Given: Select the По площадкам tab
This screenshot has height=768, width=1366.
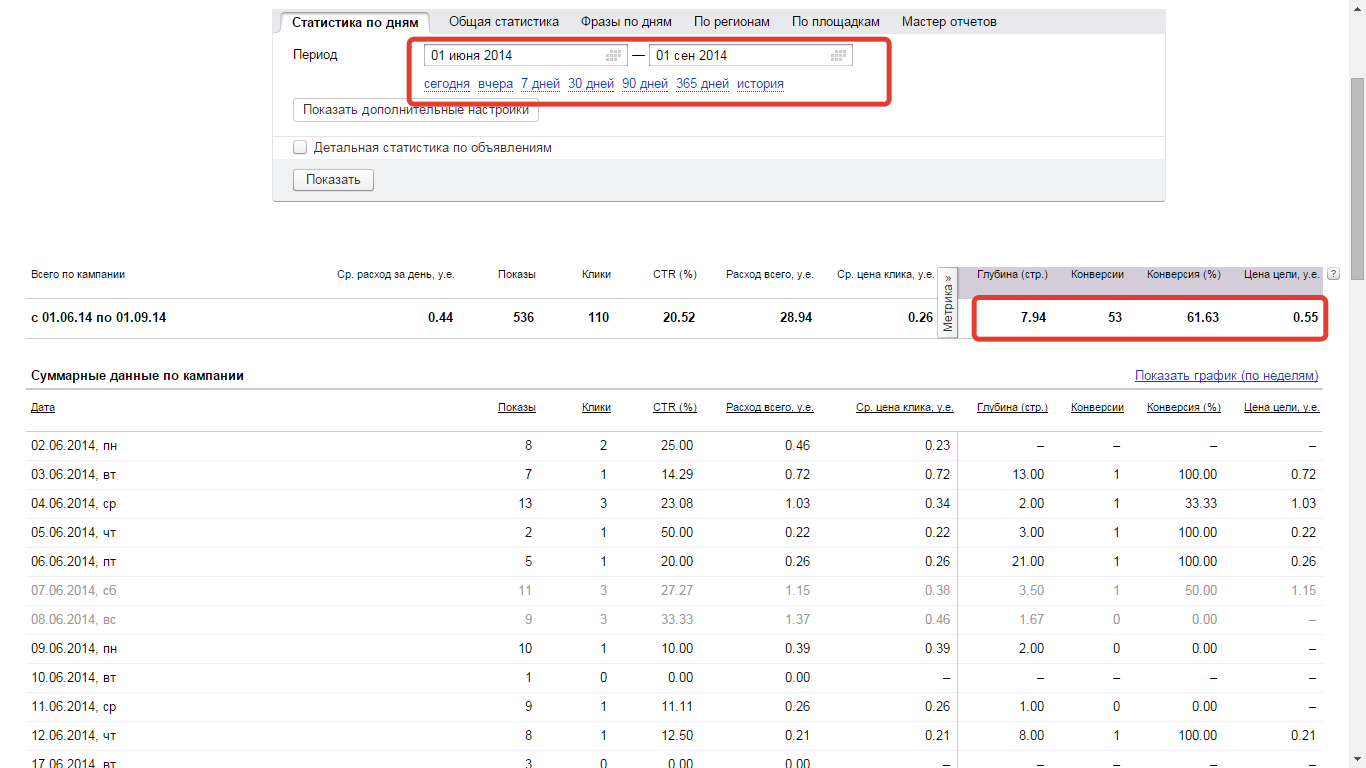Looking at the screenshot, I should (x=836, y=21).
